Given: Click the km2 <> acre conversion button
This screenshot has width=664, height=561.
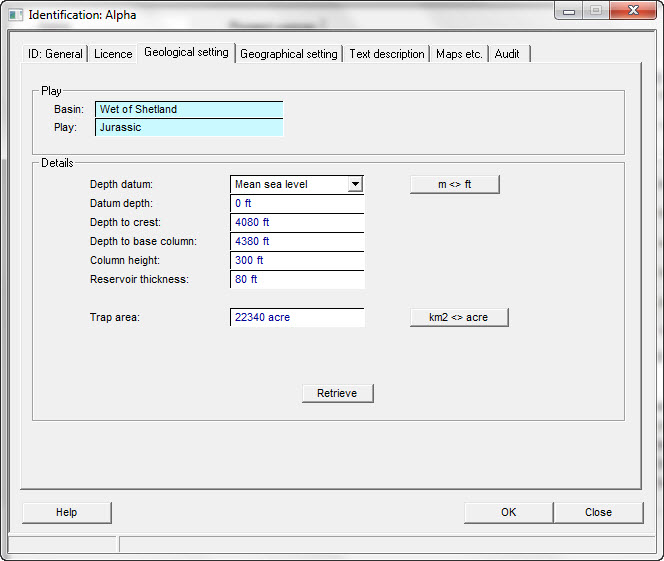Looking at the screenshot, I should 459,317.
